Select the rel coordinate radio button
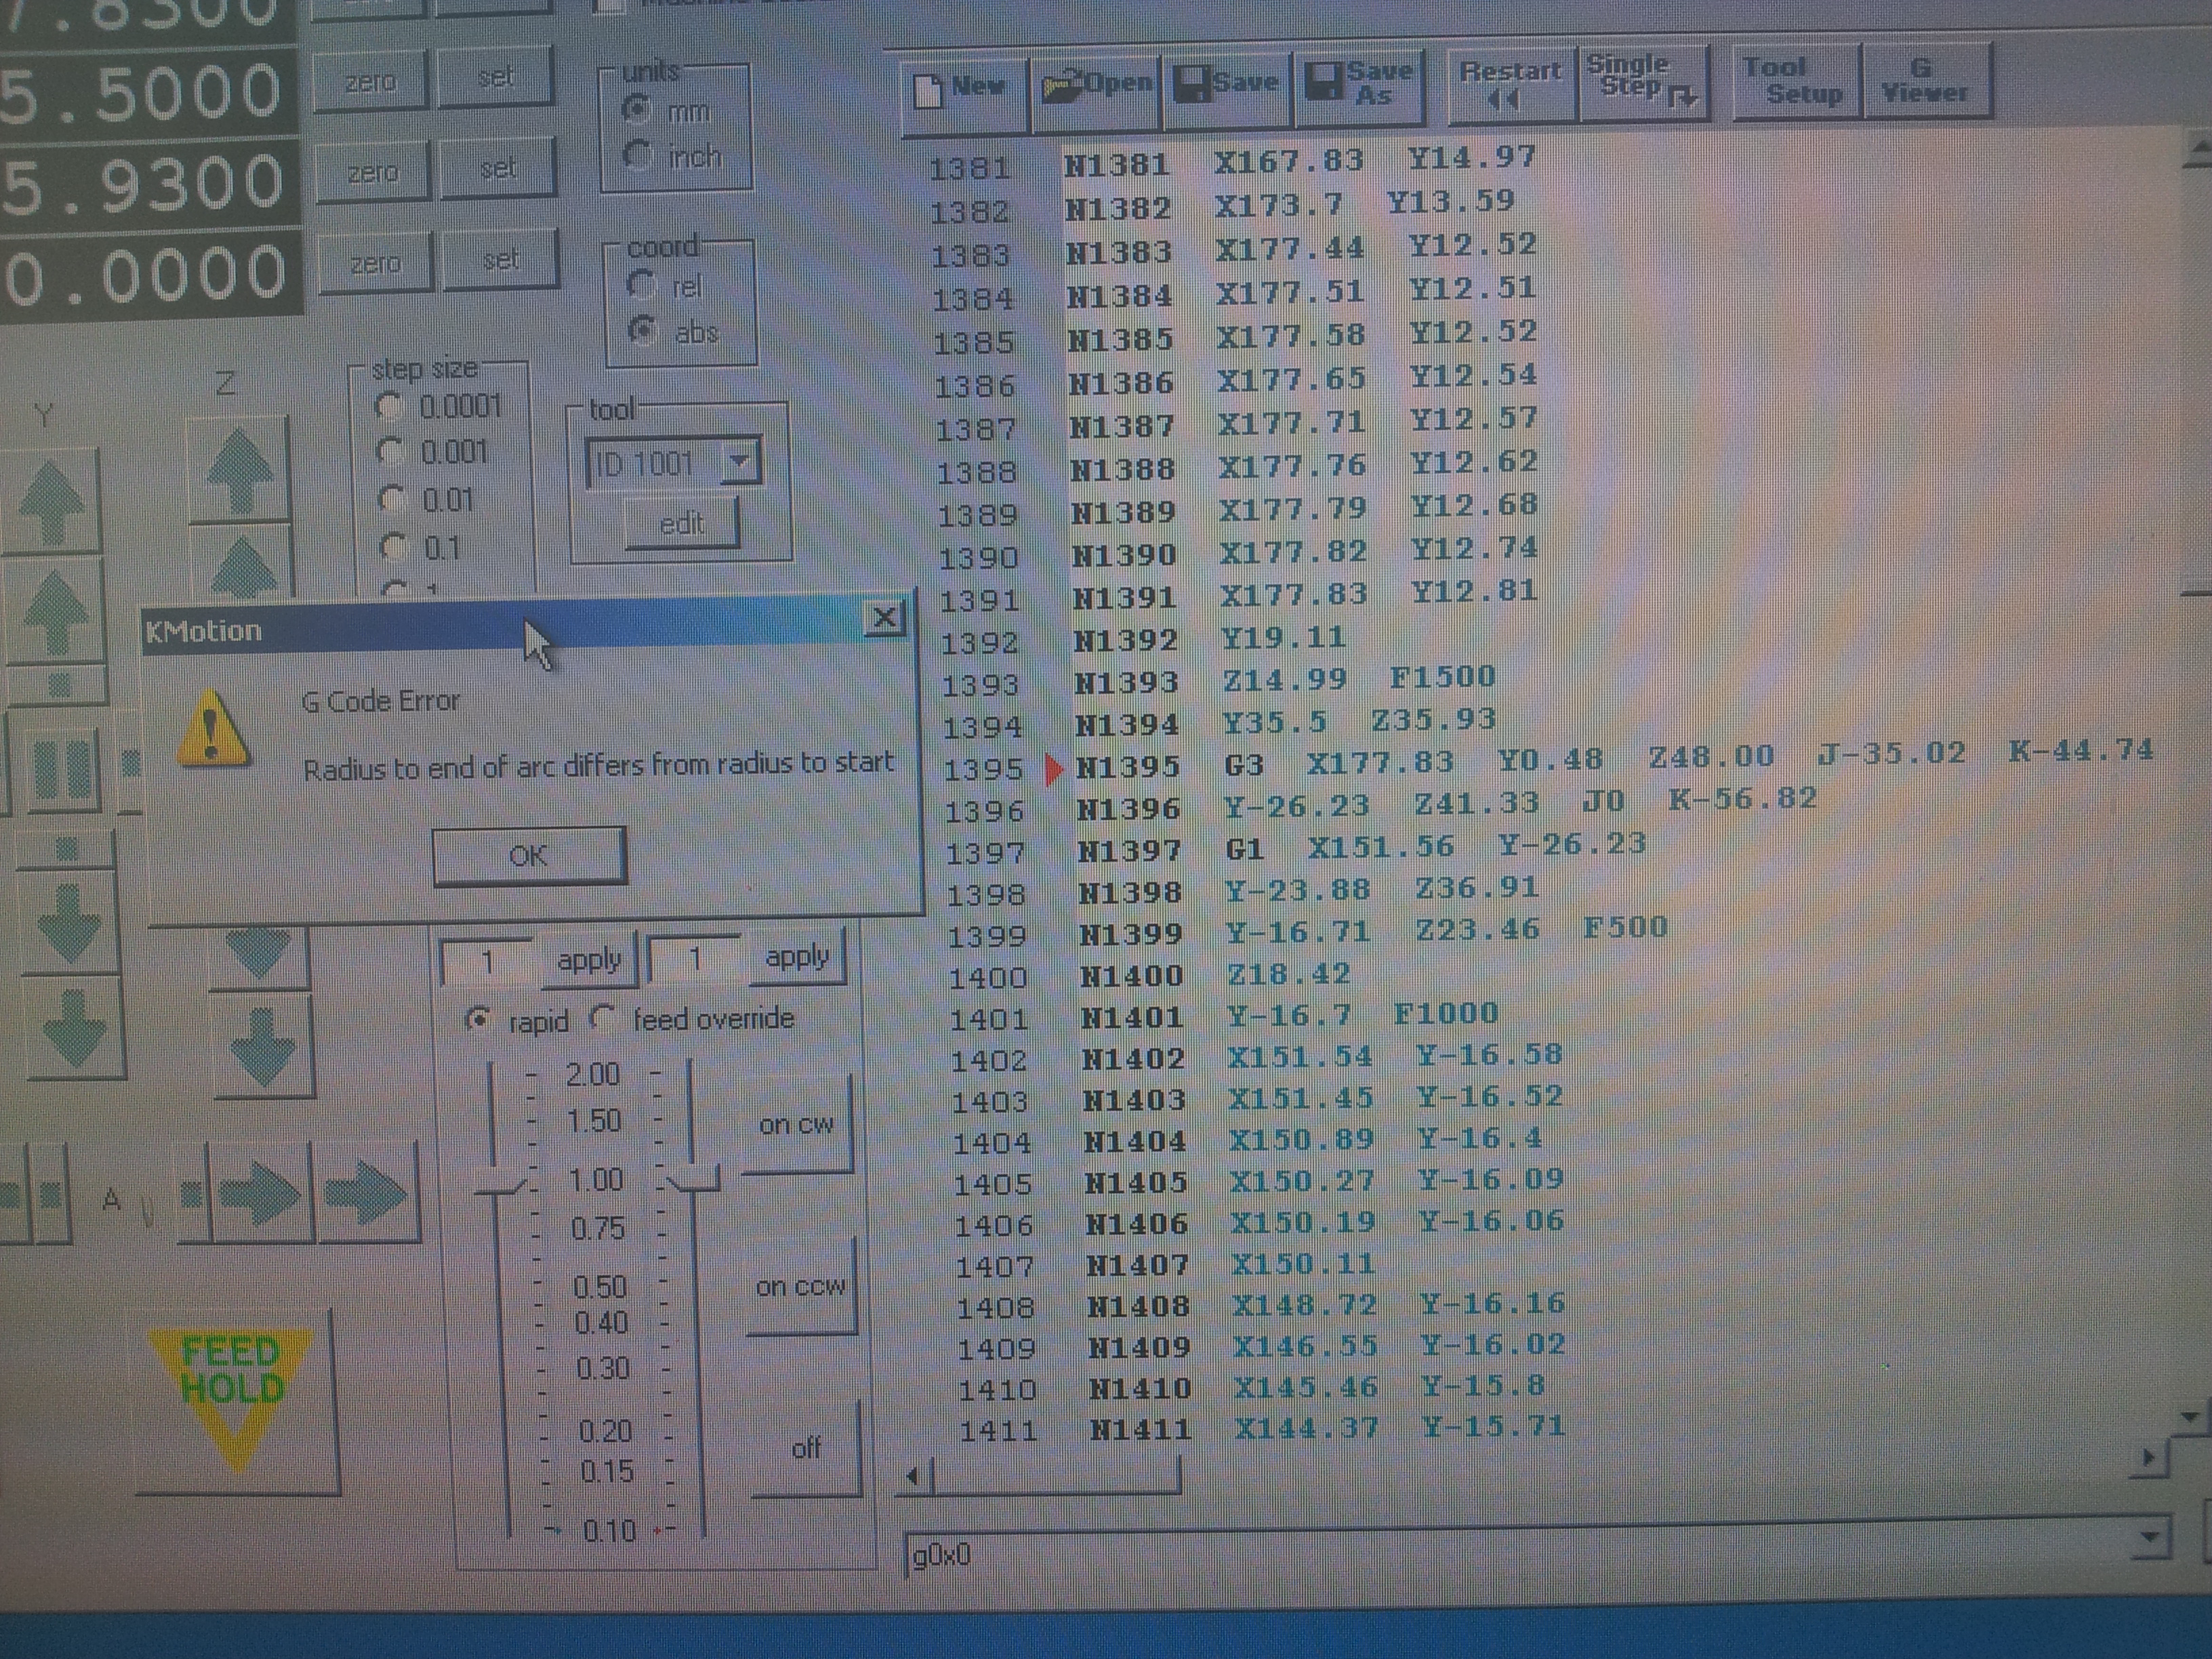 641,285
